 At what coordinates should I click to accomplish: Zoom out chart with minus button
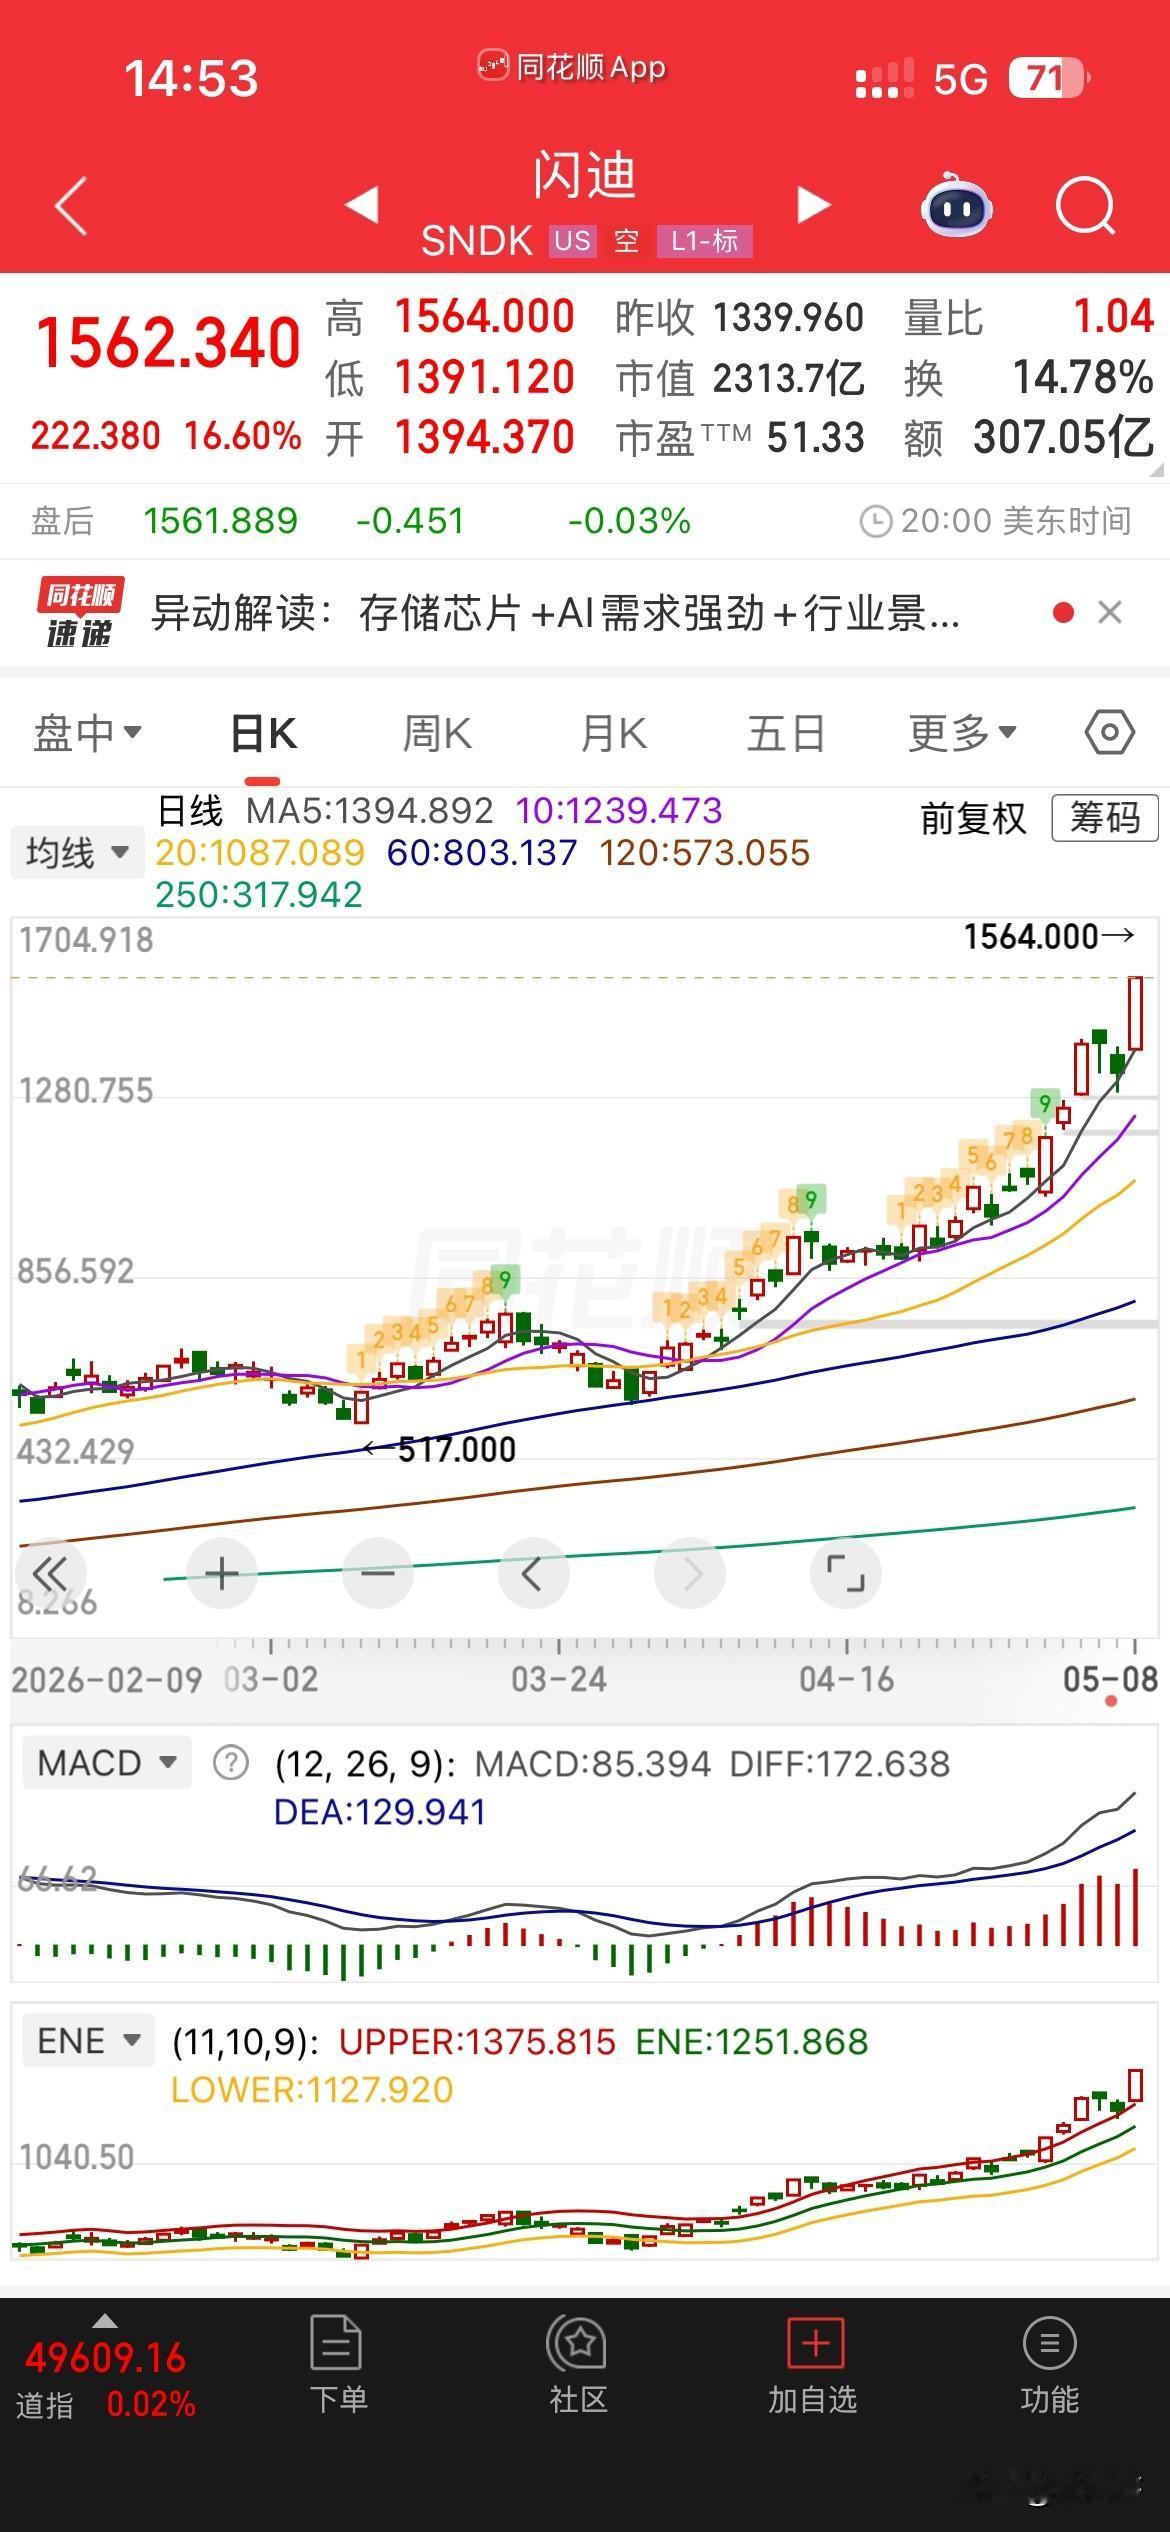pyautogui.click(x=377, y=1574)
